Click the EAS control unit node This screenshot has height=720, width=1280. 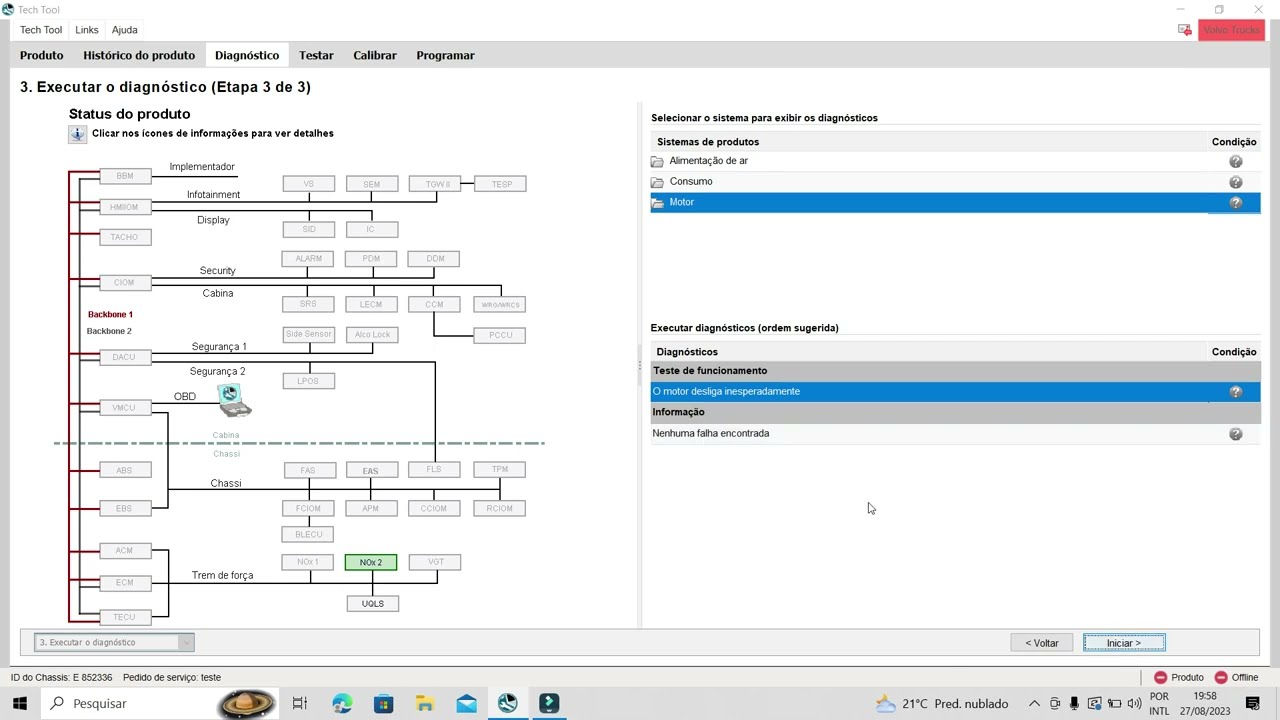[x=371, y=470]
